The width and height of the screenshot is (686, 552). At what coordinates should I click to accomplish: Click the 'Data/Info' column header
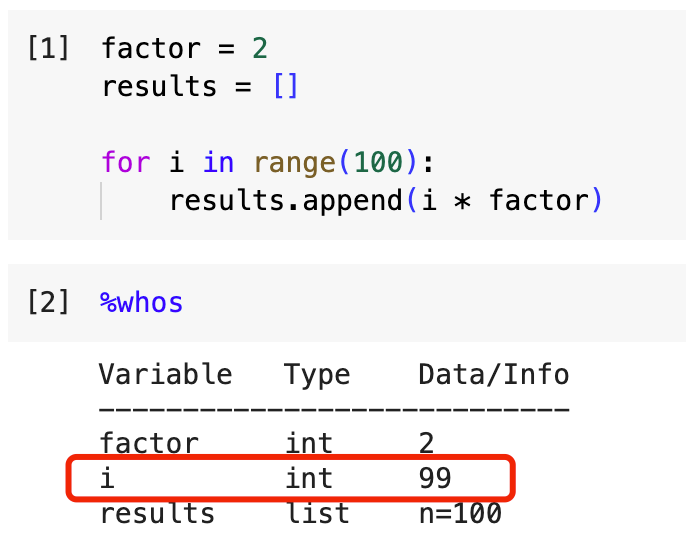point(494,375)
